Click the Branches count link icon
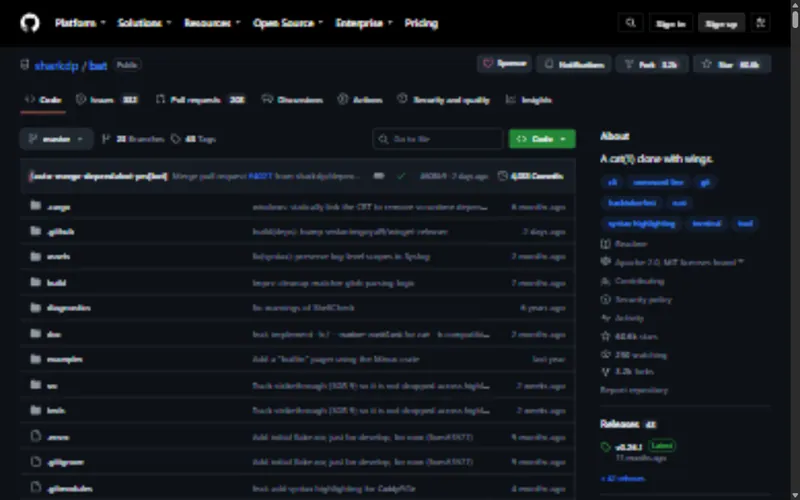800x500 pixels. coord(106,139)
